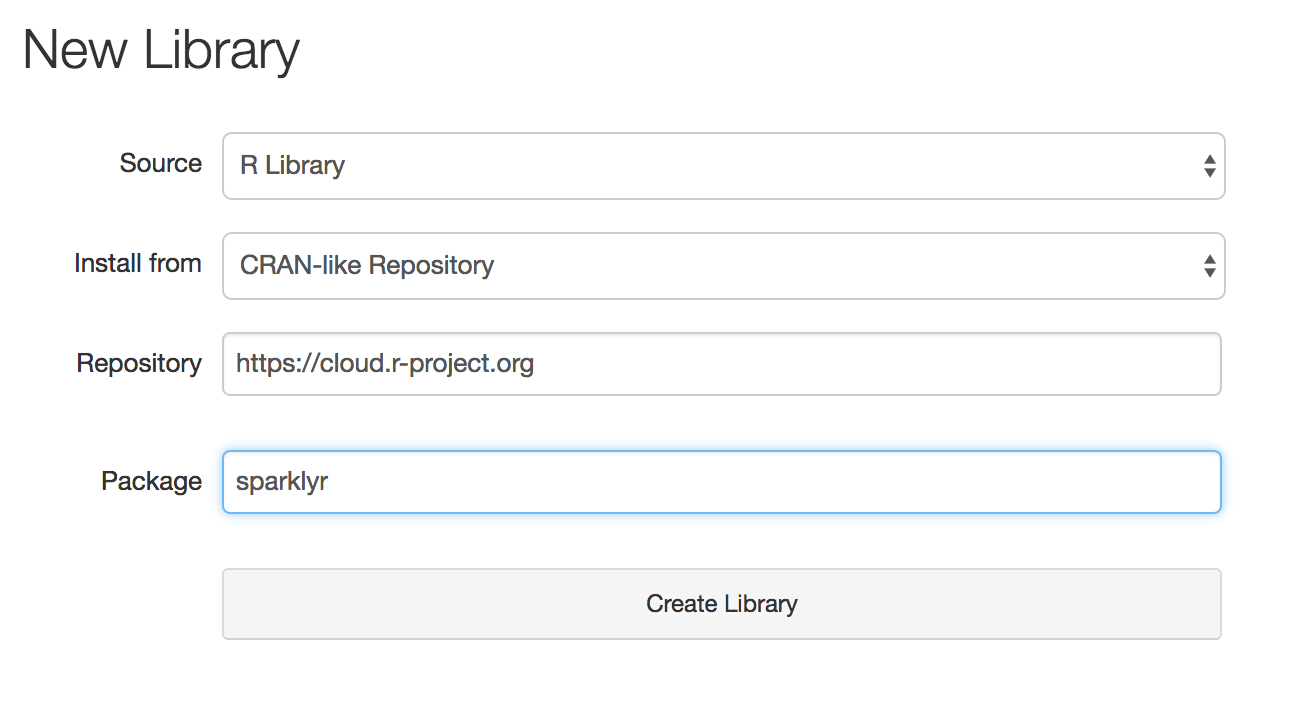The width and height of the screenshot is (1294, 710).
Task: Click the "CRAN-like Repository" value text
Action: [367, 266]
